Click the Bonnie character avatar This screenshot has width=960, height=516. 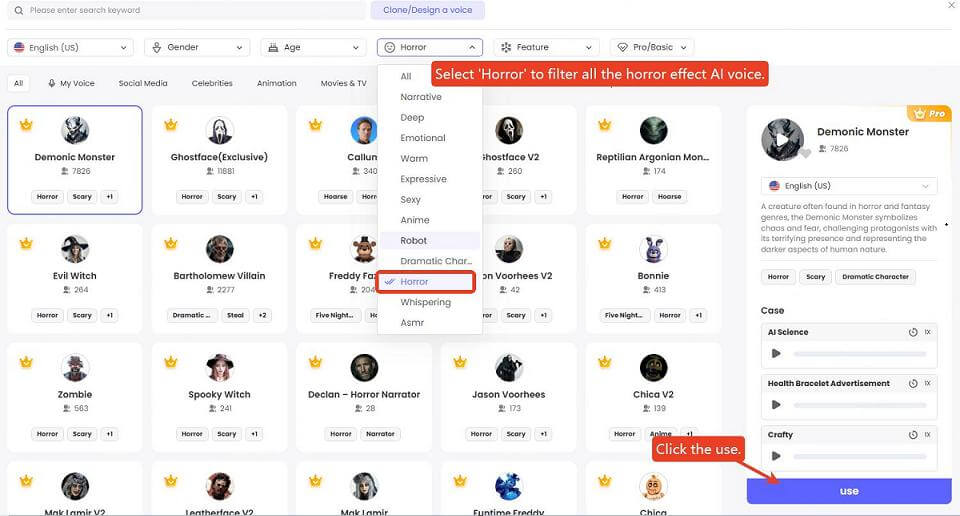(x=653, y=249)
